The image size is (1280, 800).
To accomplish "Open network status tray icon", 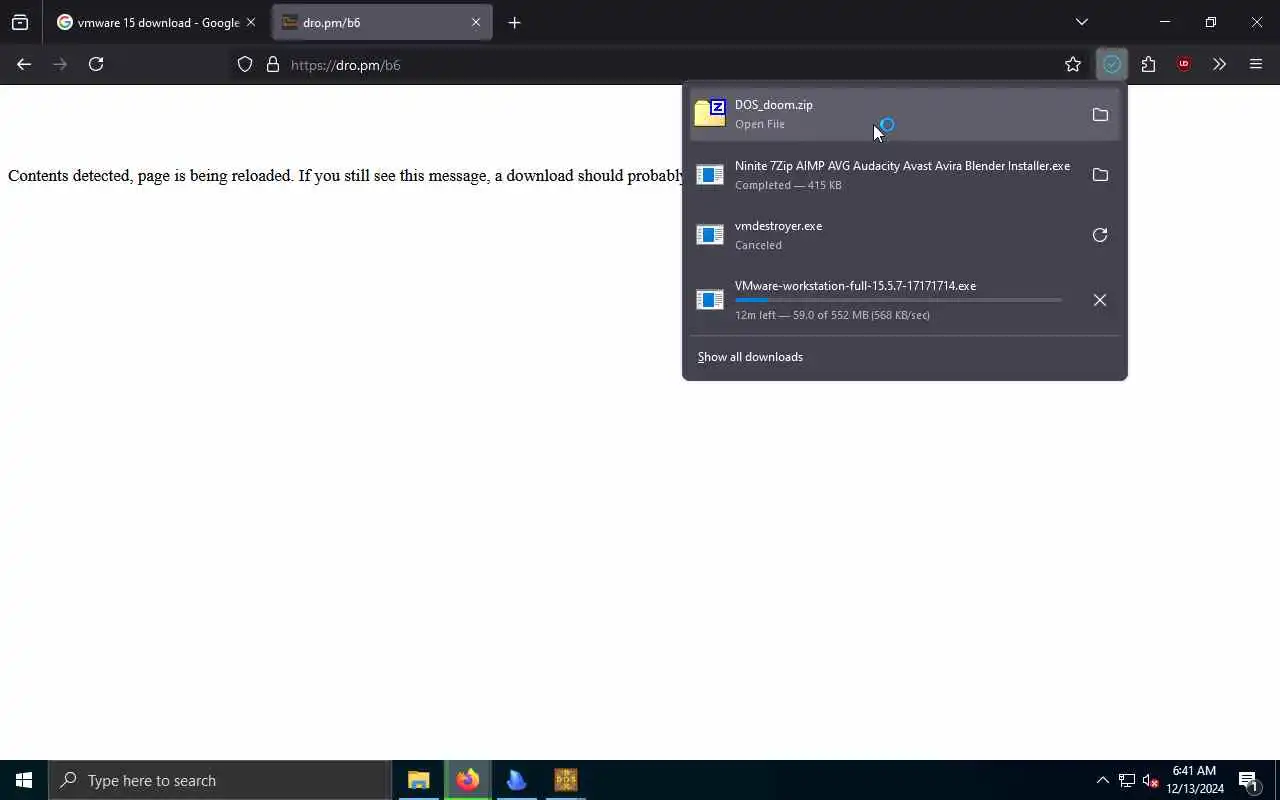I will (1127, 780).
